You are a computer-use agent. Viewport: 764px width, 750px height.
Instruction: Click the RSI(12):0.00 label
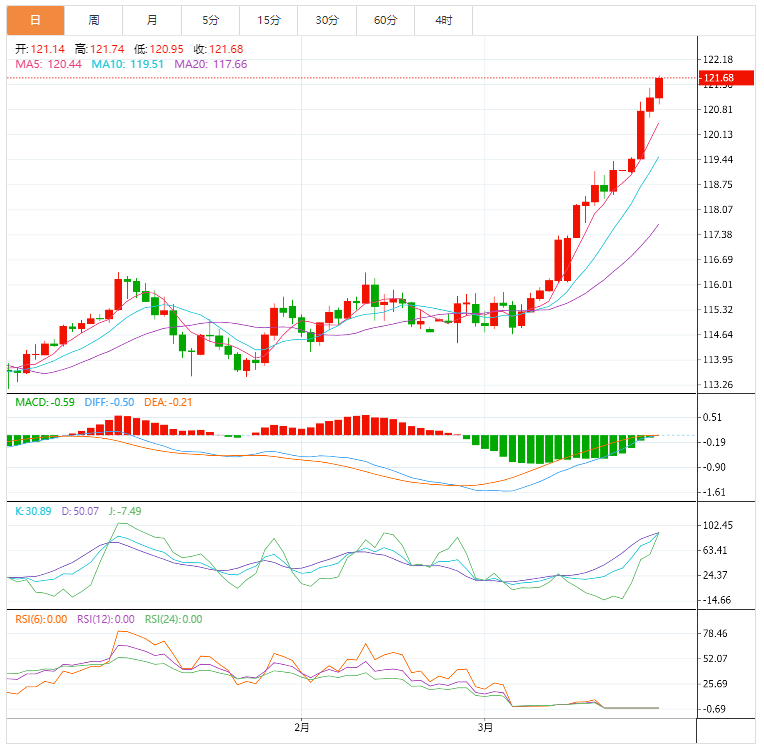click(x=106, y=619)
